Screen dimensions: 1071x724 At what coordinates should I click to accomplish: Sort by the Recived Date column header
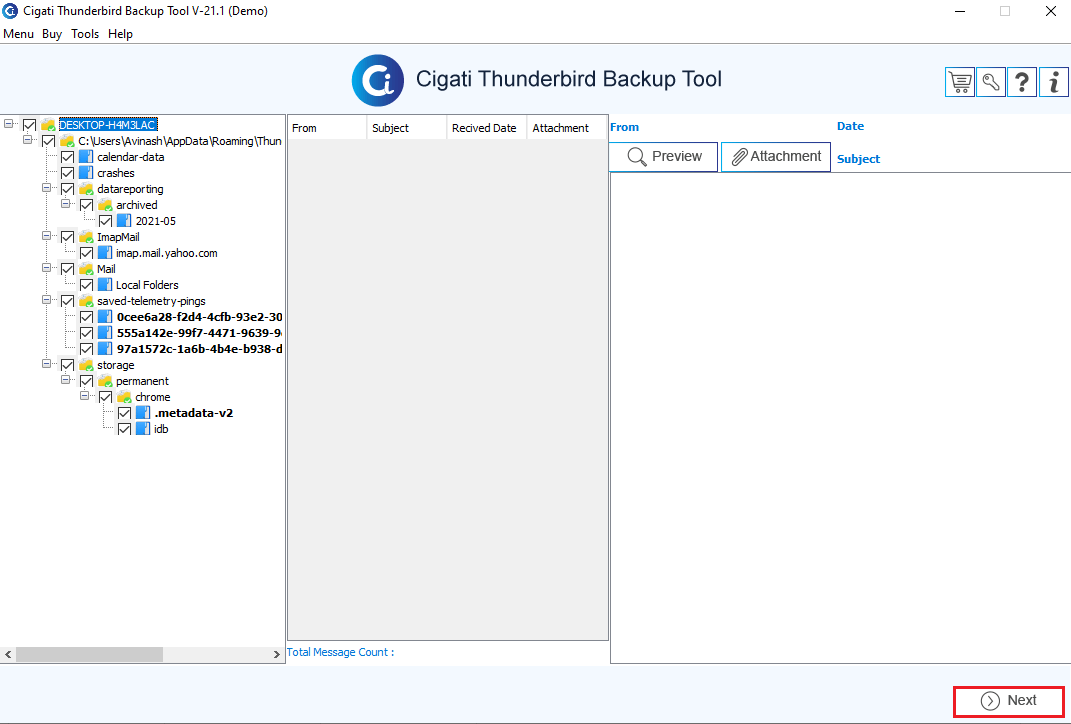[x=487, y=128]
